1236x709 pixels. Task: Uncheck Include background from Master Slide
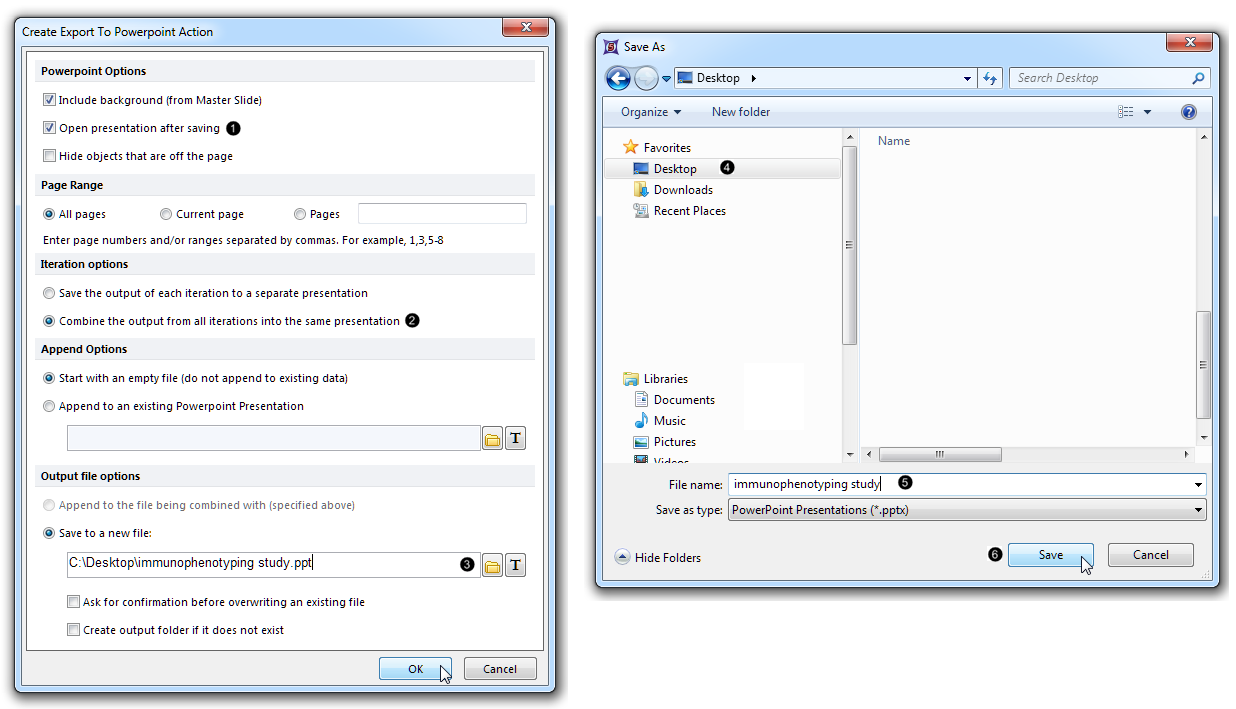pos(50,100)
